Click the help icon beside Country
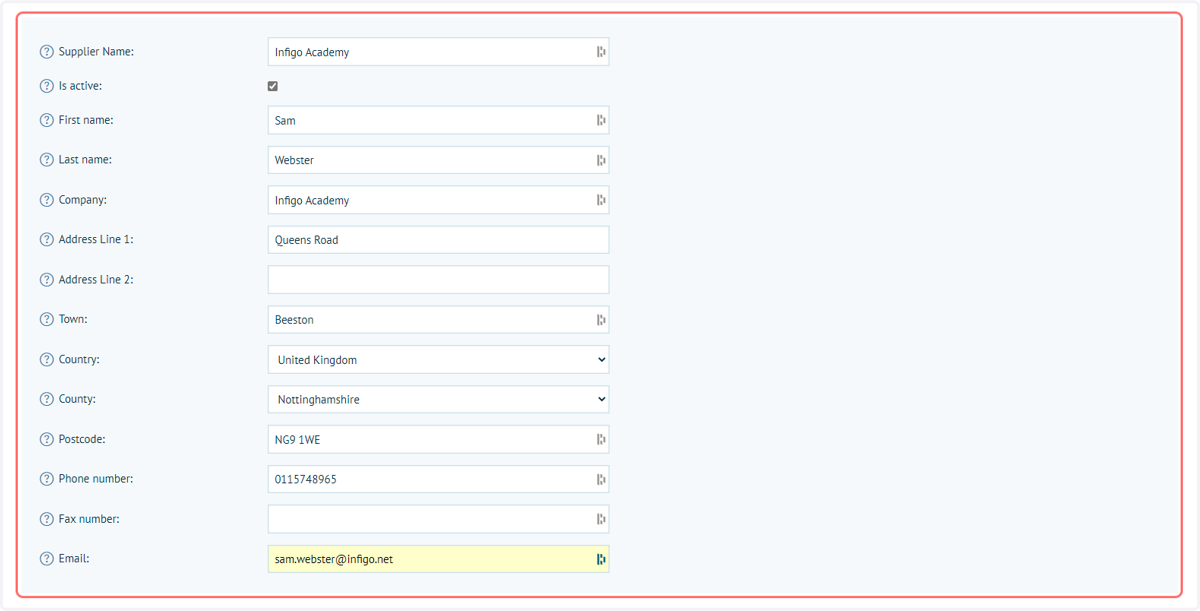This screenshot has height=611, width=1200. 46,360
